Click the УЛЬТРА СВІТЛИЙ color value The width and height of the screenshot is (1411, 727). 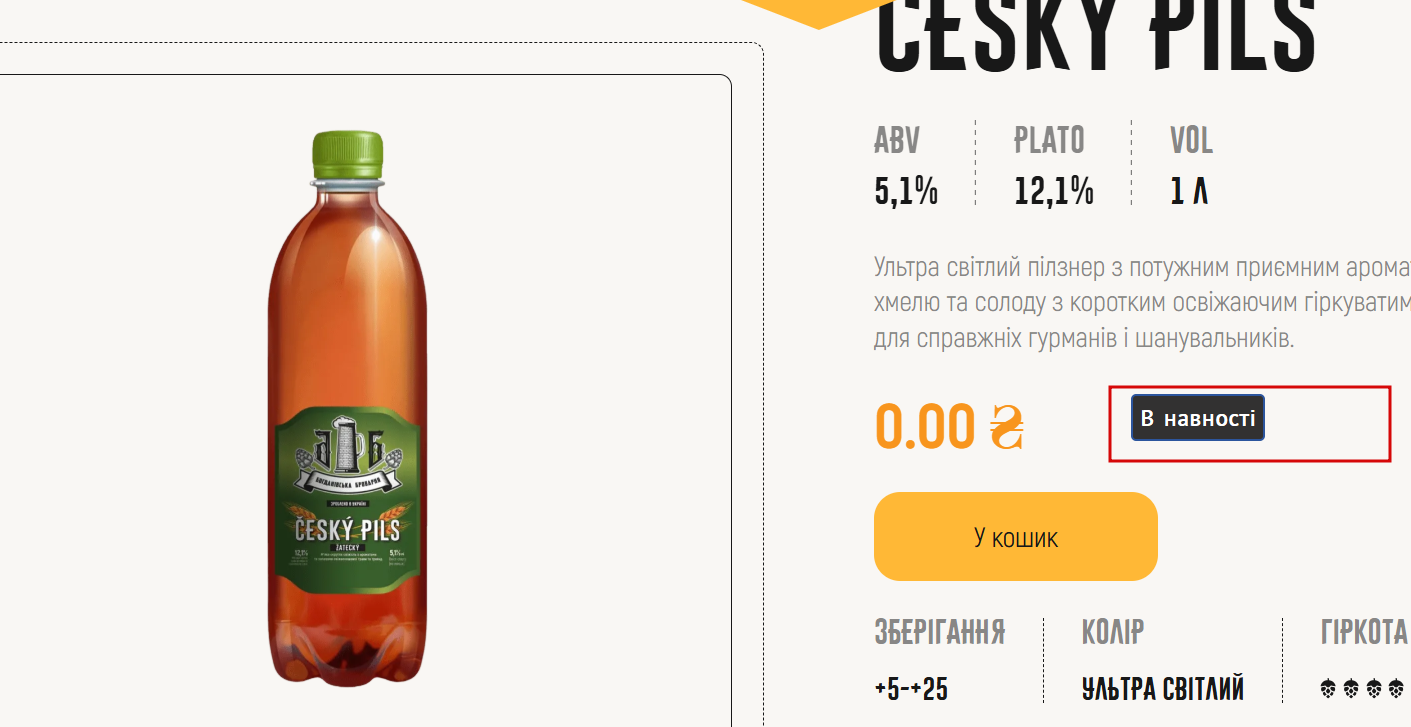[1163, 689]
